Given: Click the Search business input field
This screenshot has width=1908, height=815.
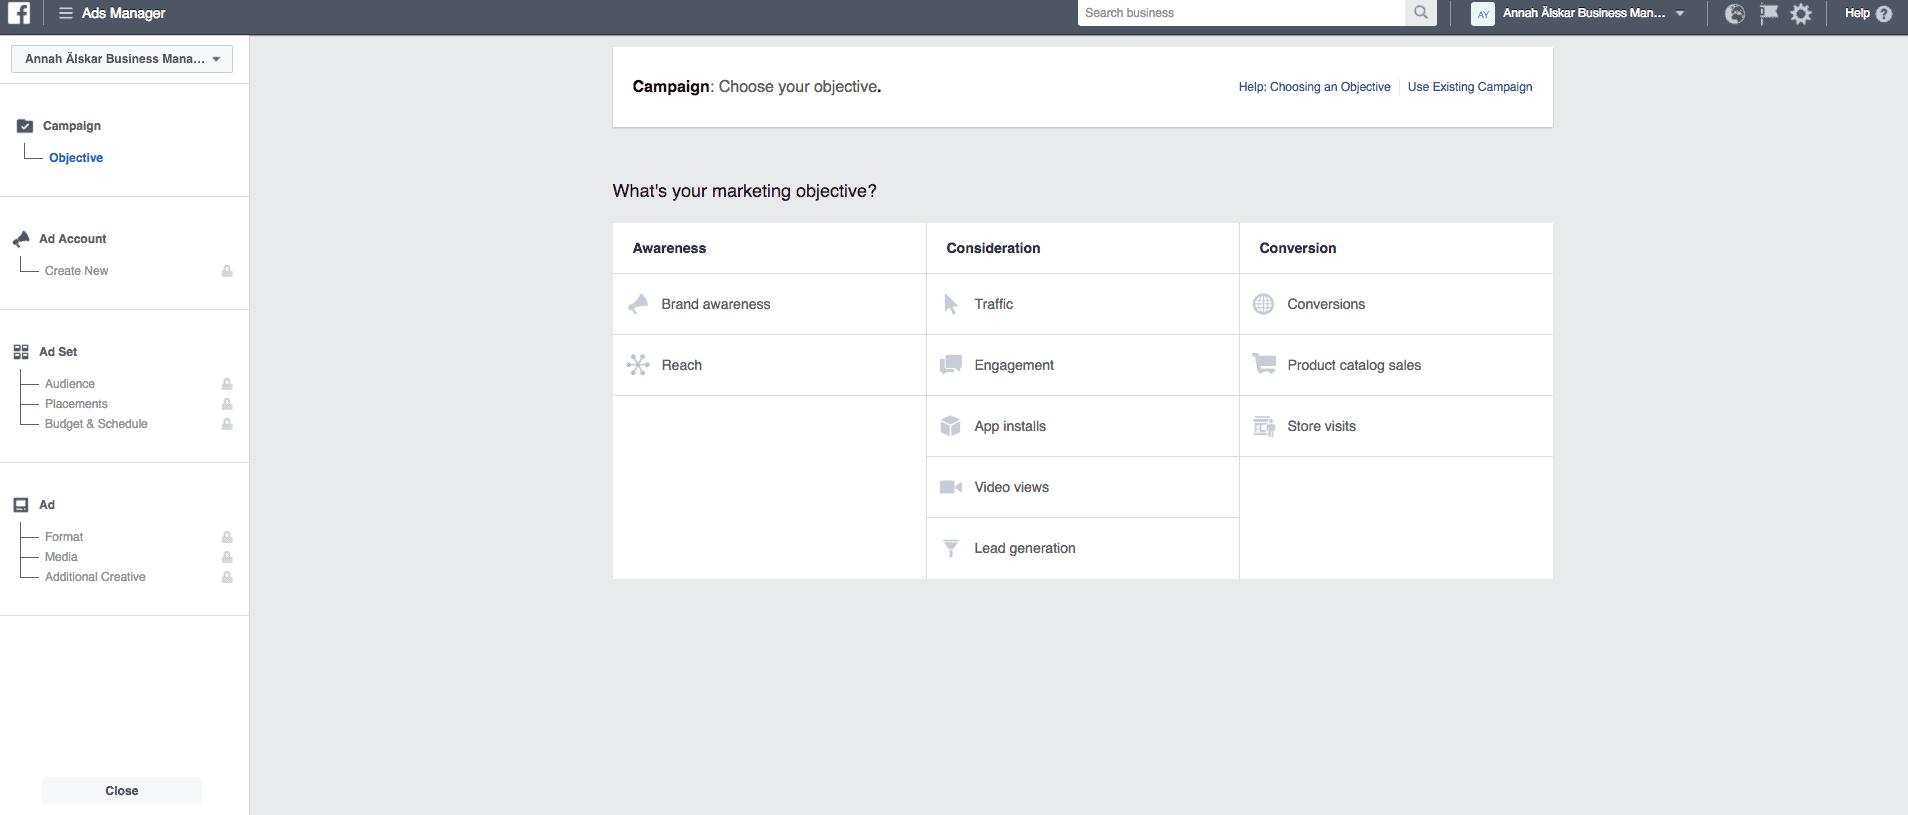Looking at the screenshot, I should coord(1240,13).
